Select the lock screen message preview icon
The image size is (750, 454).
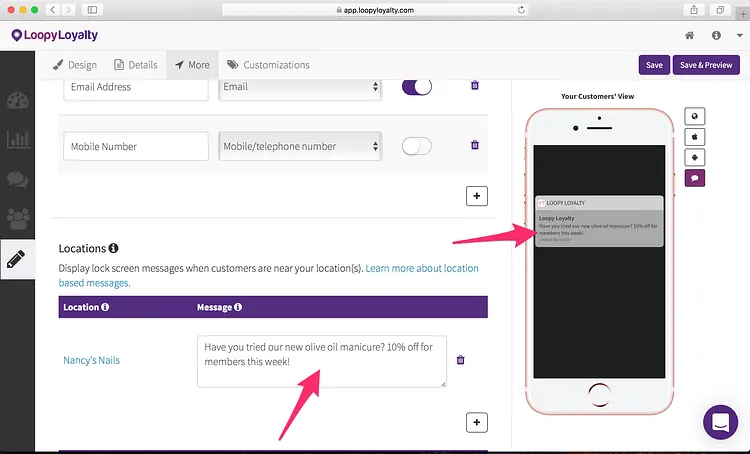695,178
